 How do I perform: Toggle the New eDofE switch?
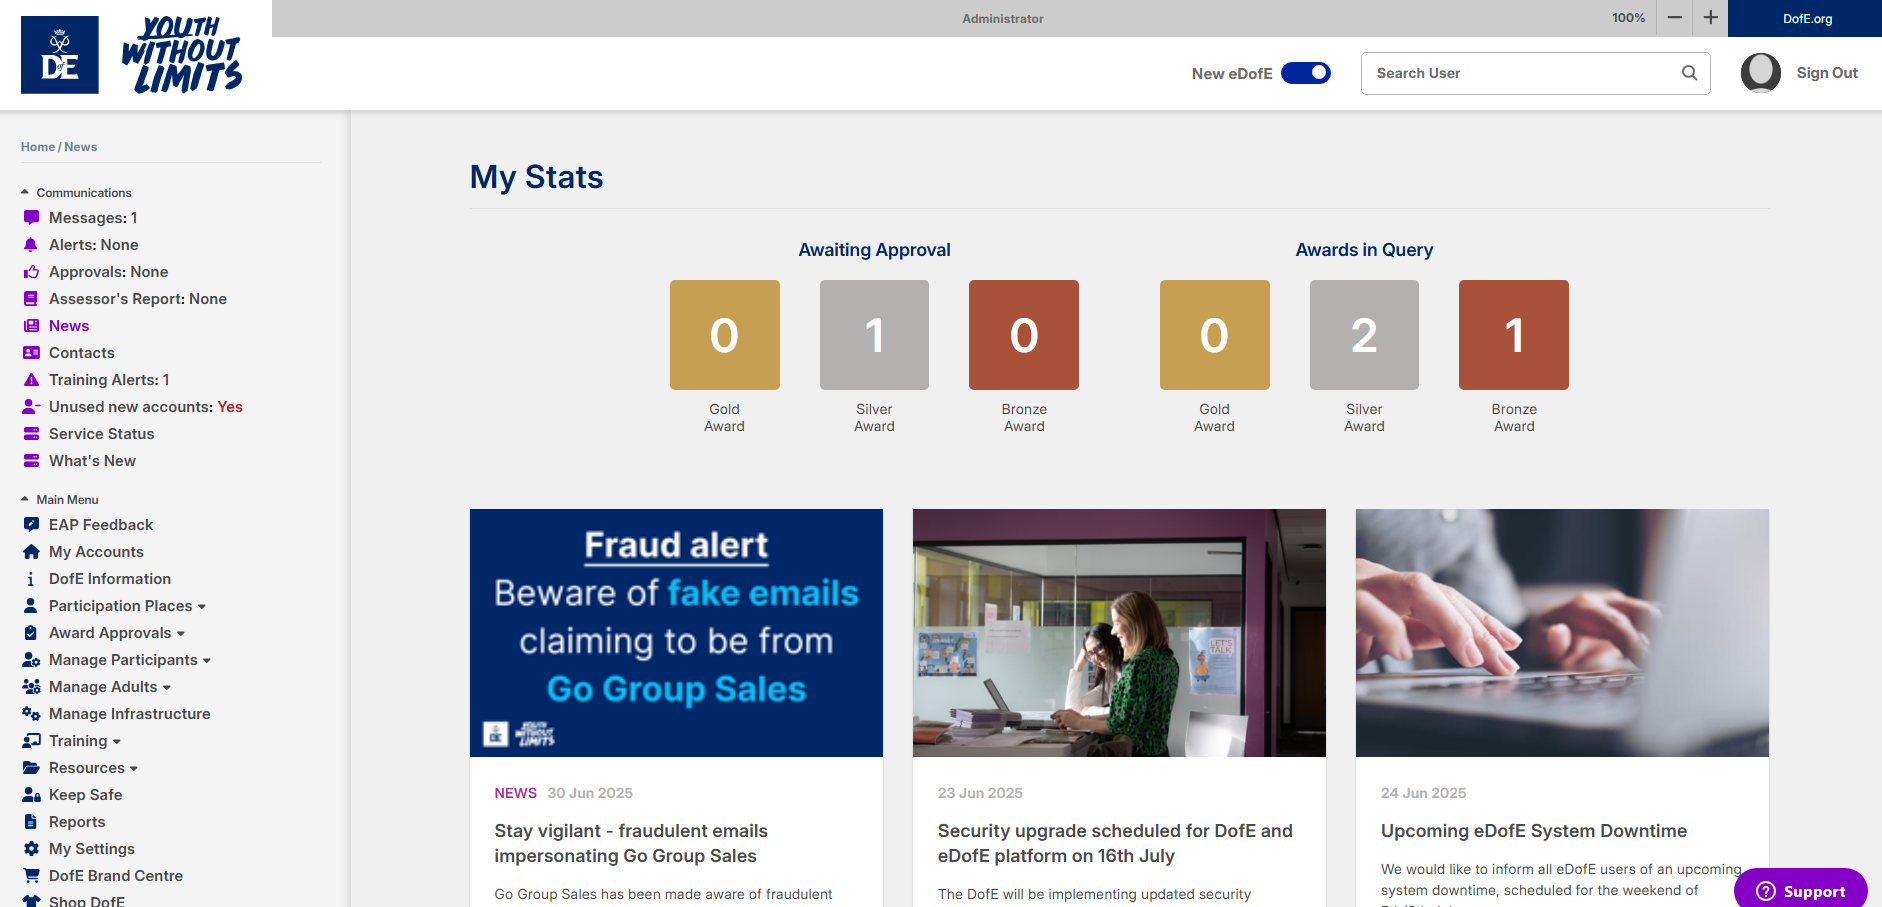[x=1306, y=73]
